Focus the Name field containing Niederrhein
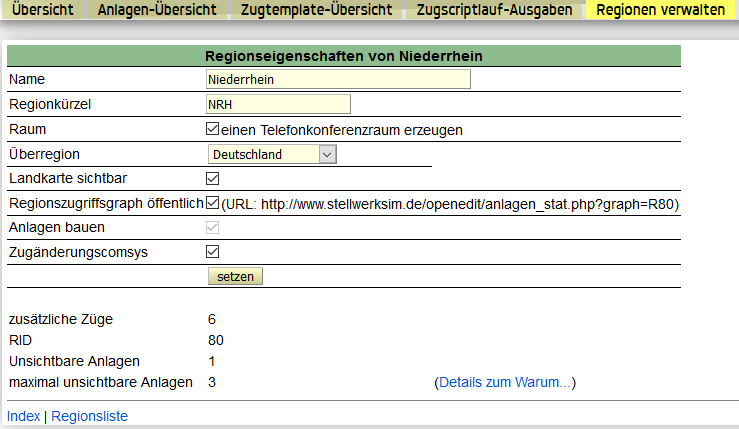Screen dimensions: 739x429 click(337, 79)
